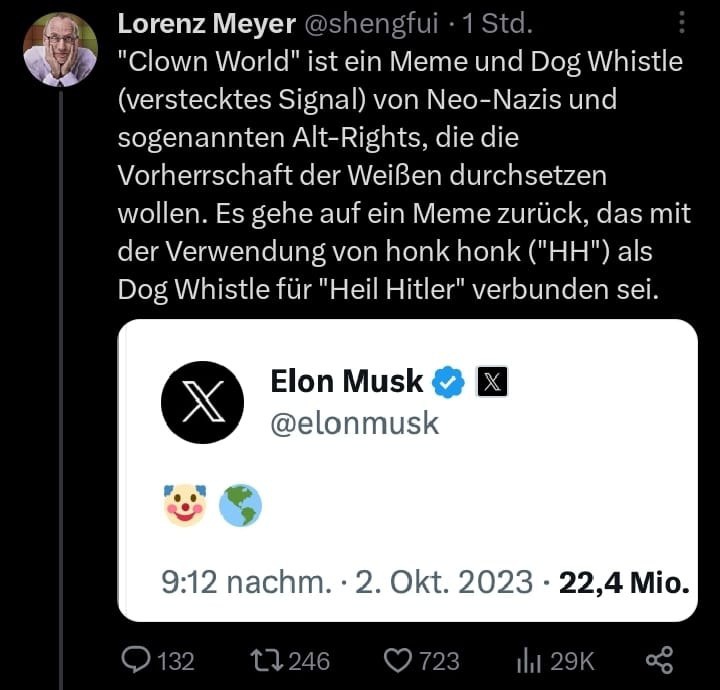The image size is (720, 690).
Task: Click the tweet text about Clown World
Action: pos(400,175)
